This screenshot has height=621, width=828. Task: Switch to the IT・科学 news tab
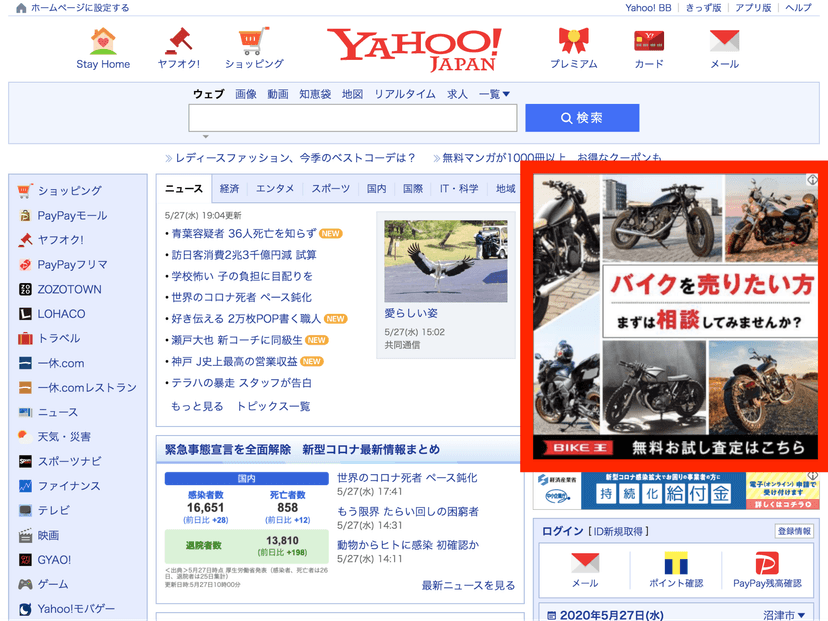459,189
